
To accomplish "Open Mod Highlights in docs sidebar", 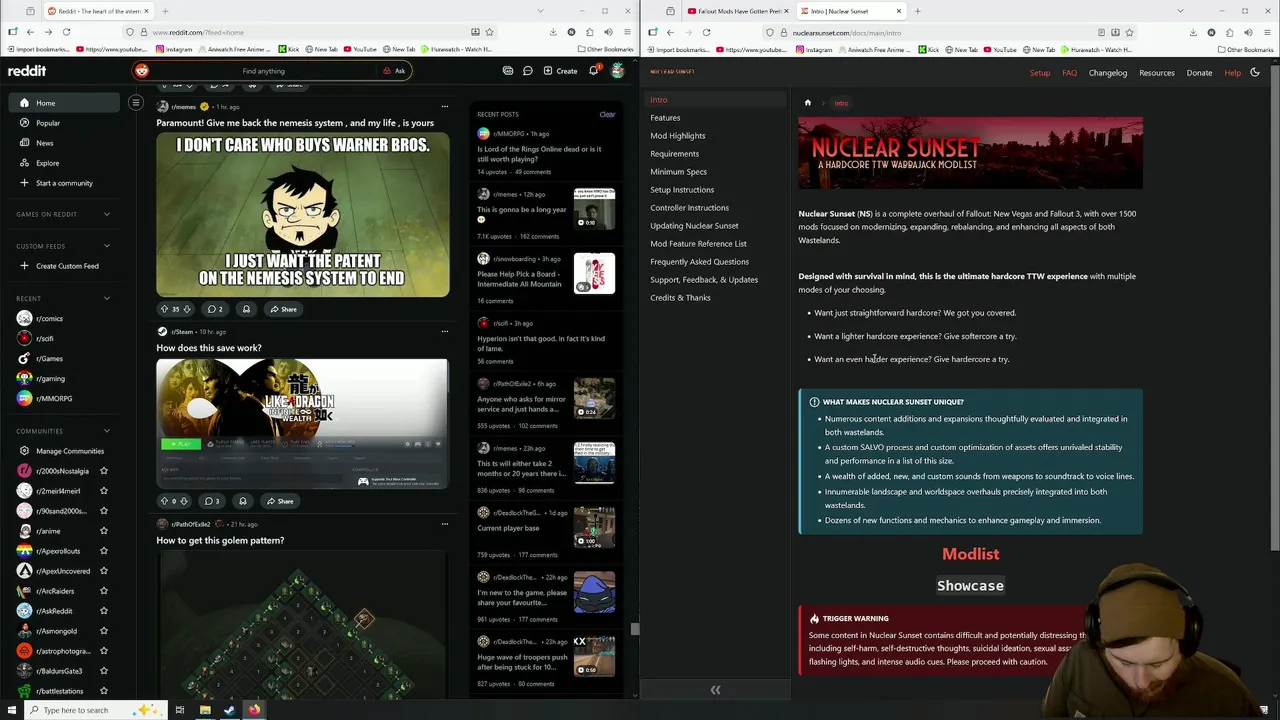I will click(x=678, y=136).
